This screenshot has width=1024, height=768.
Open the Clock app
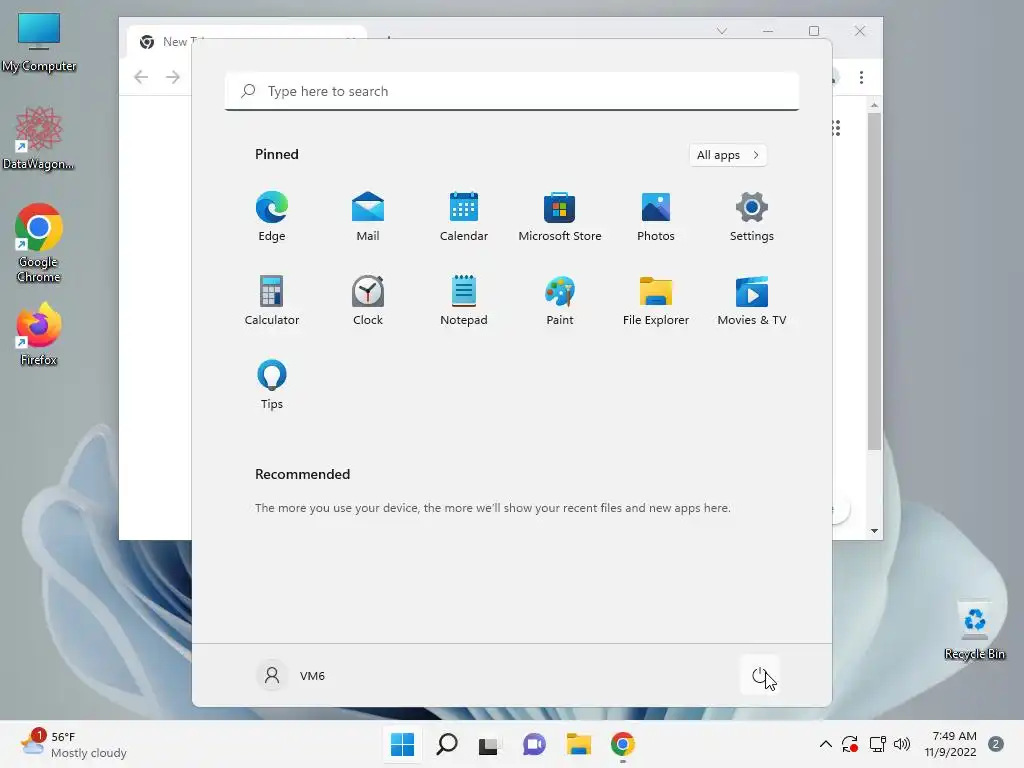click(x=368, y=300)
